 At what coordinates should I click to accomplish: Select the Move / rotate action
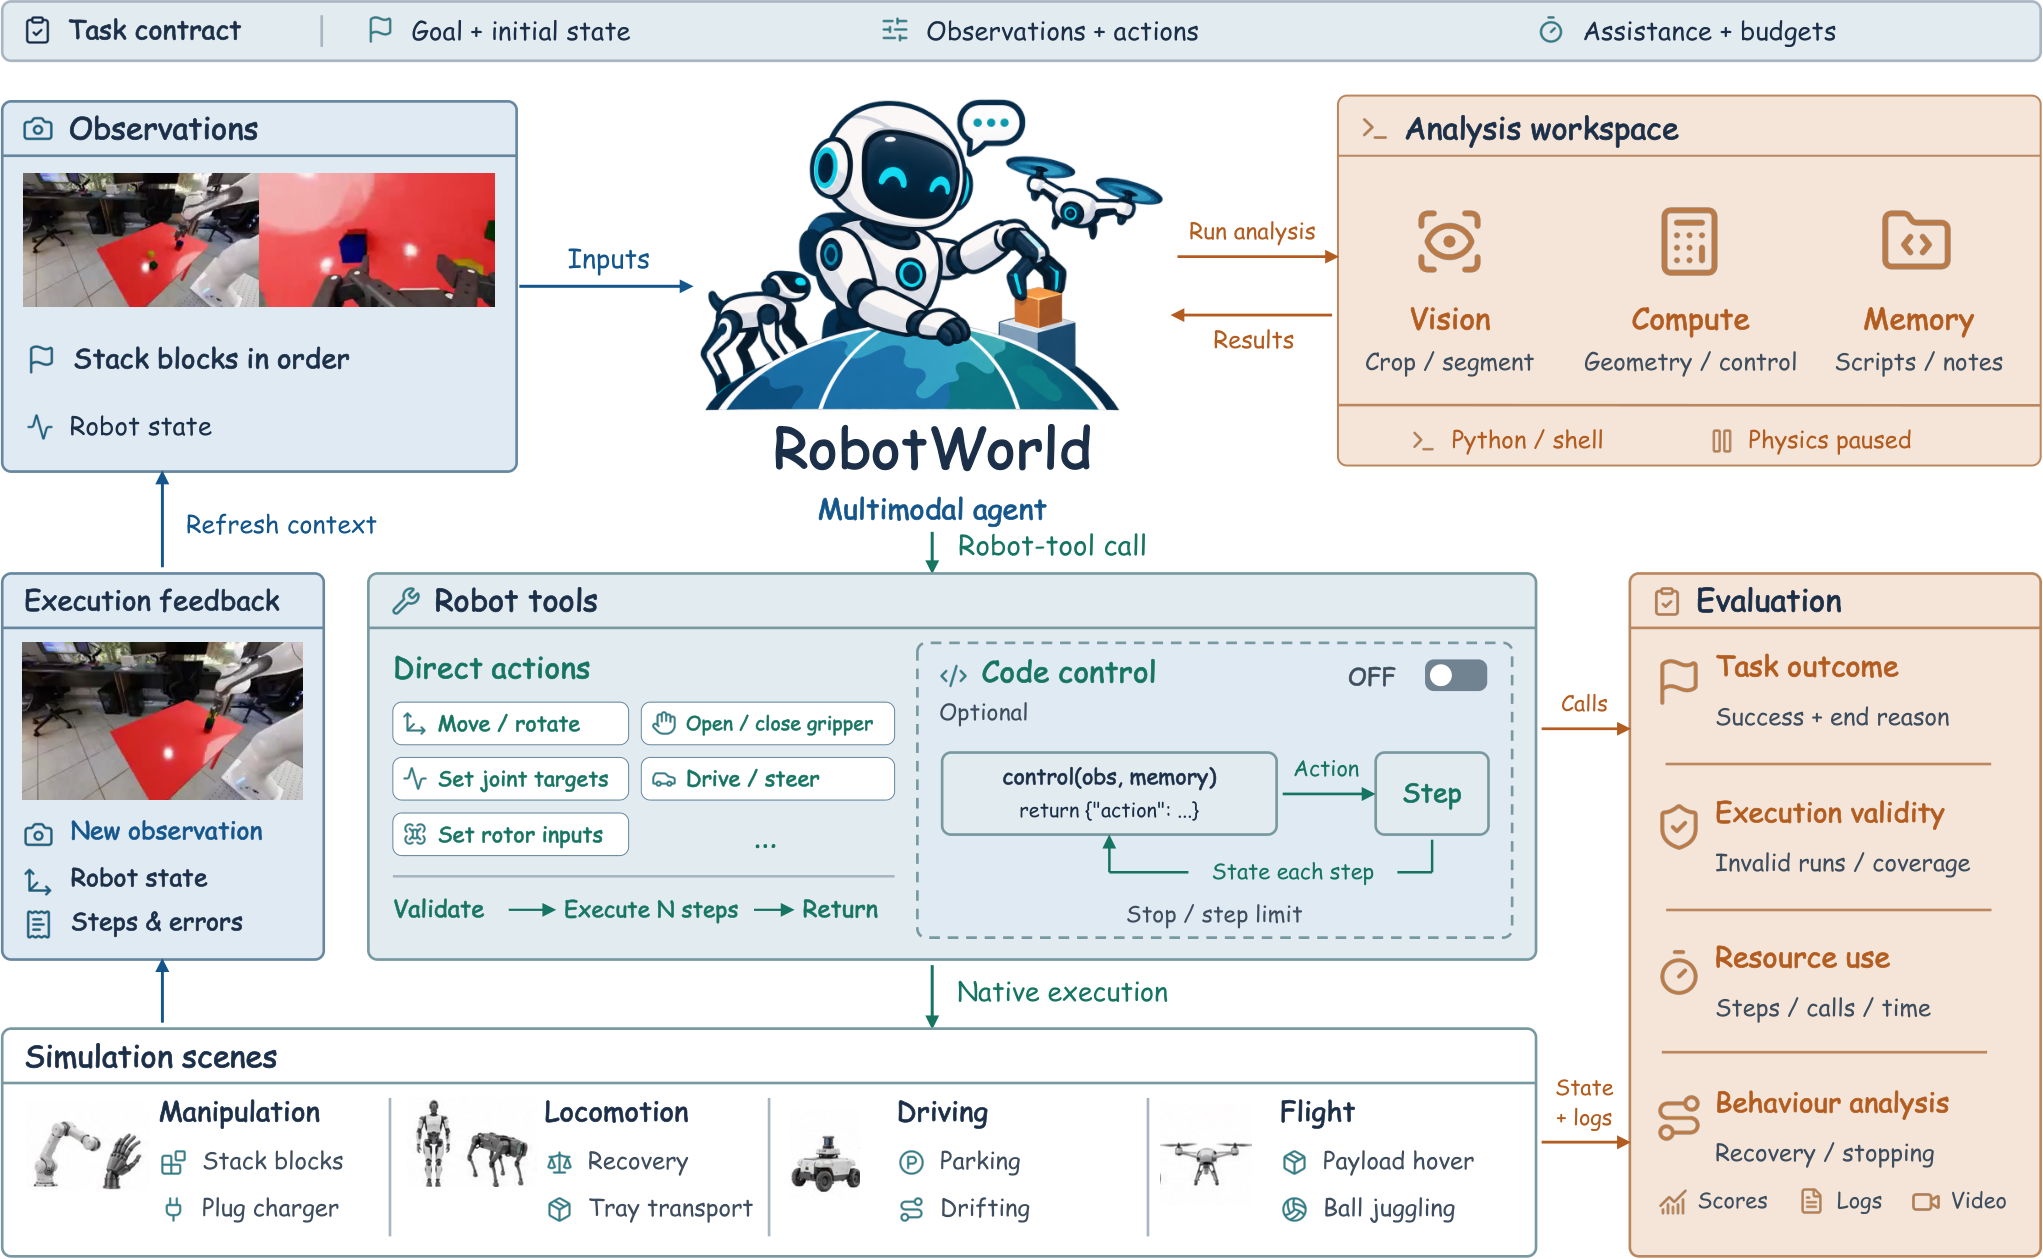510,723
